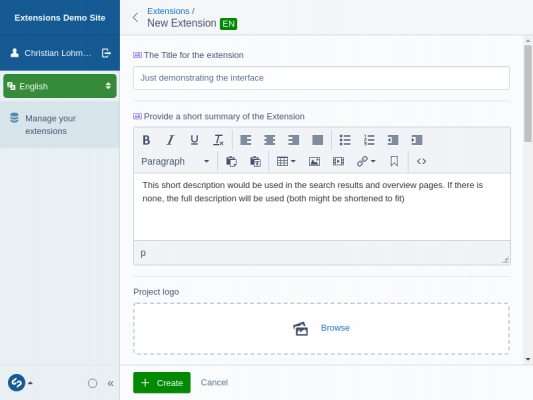Go to Extensions breadcrumb link
The height and width of the screenshot is (400, 533).
pos(168,11)
